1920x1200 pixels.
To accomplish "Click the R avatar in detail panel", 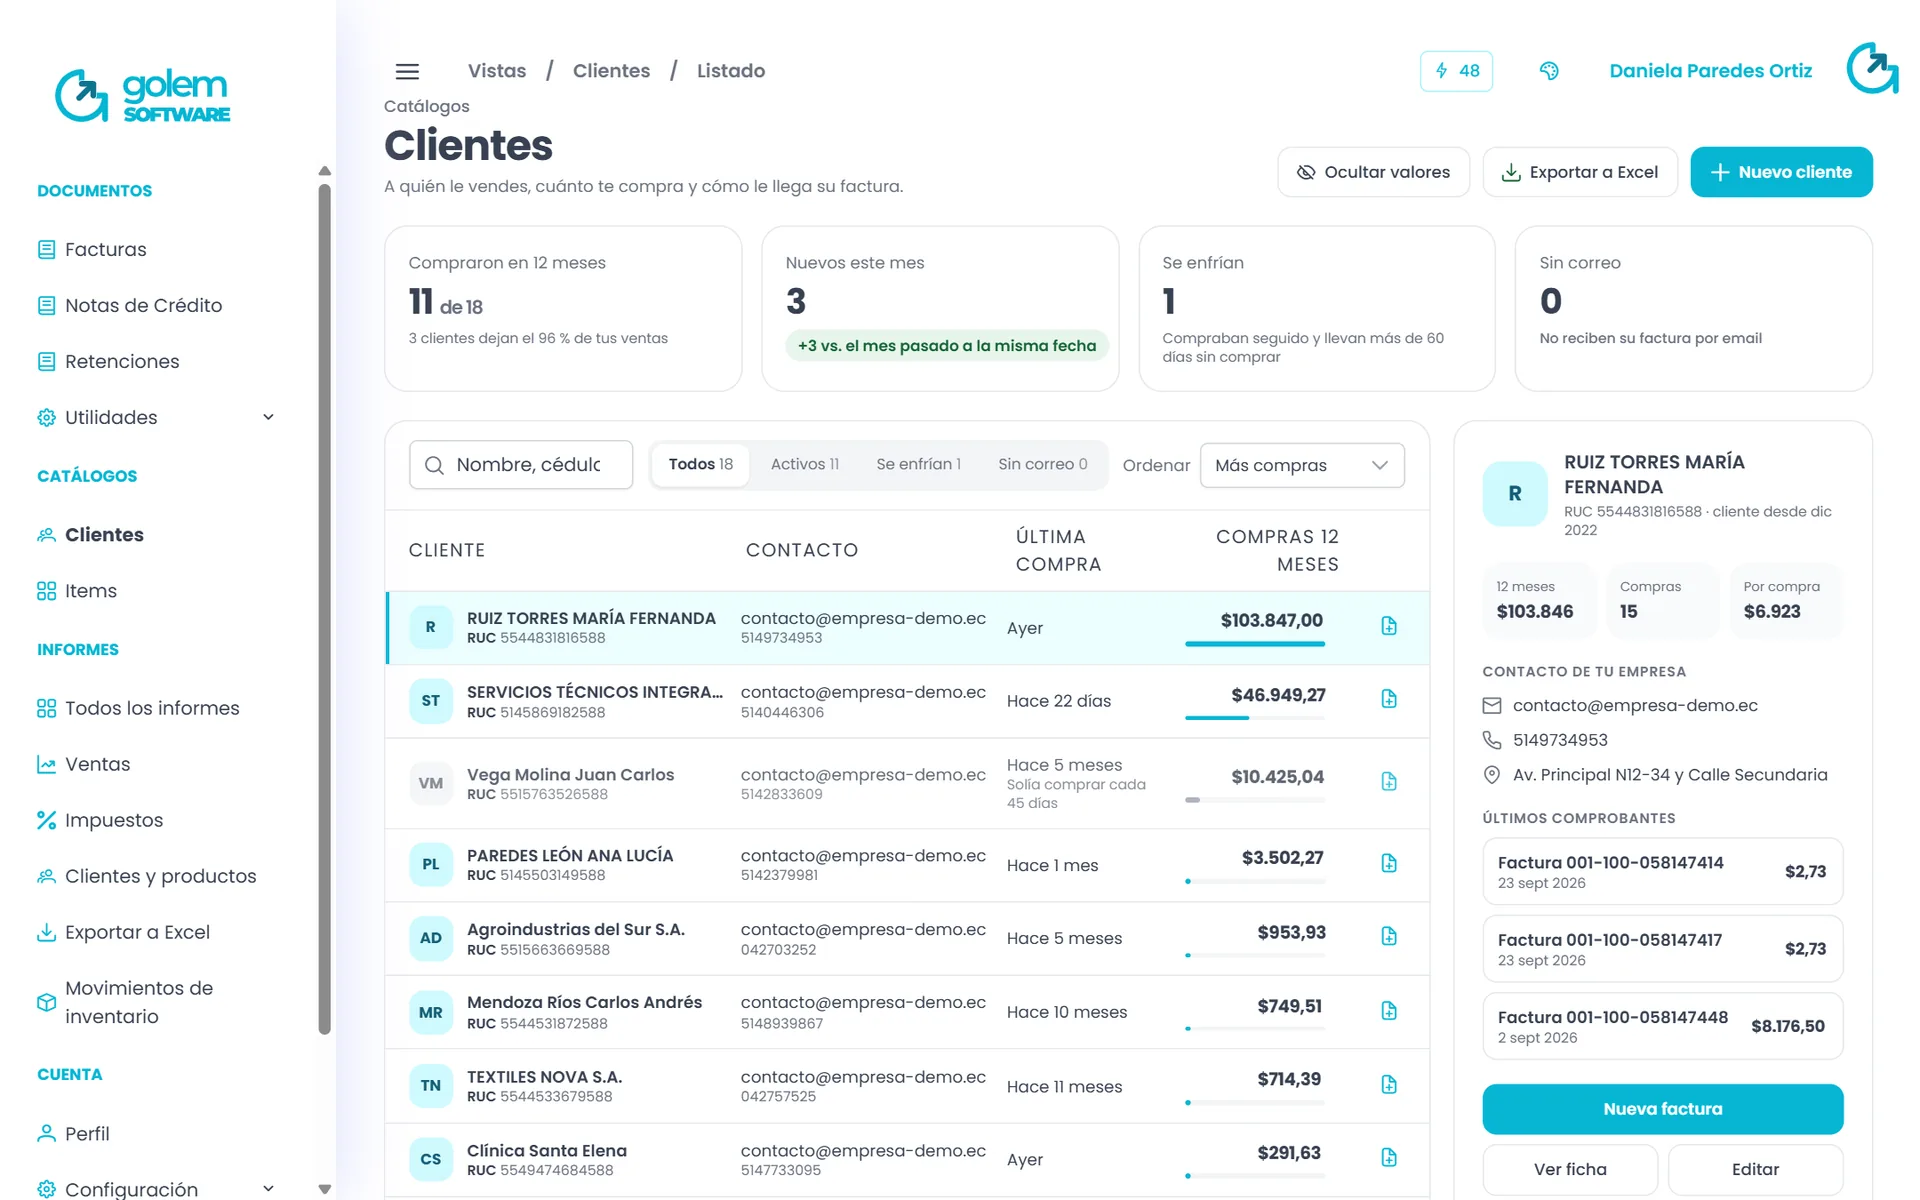I will click(1515, 493).
